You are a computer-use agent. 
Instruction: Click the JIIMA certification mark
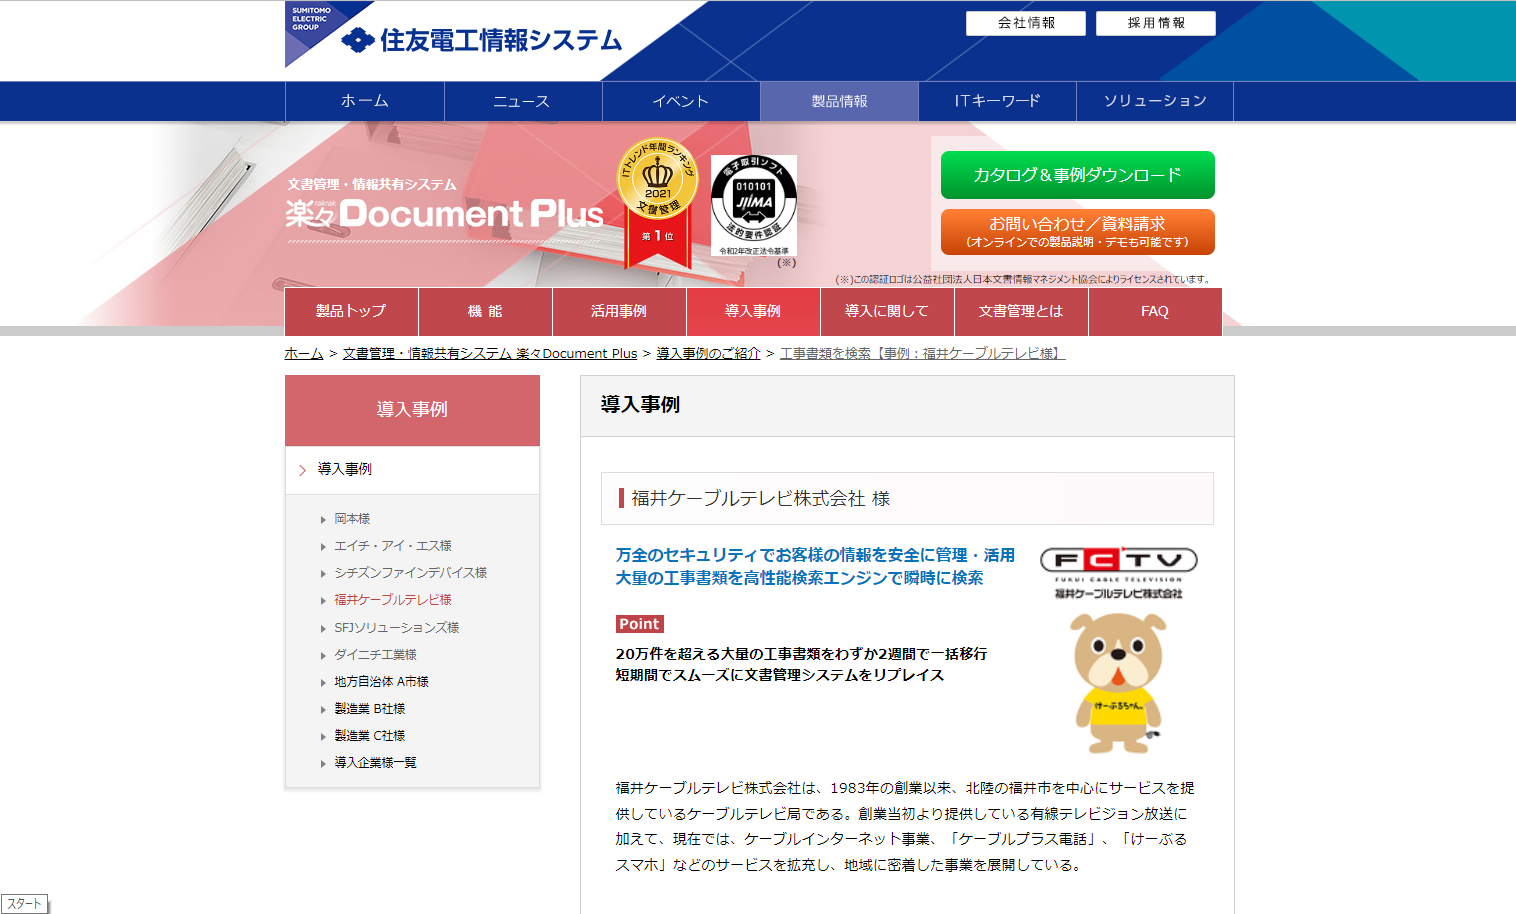pyautogui.click(x=754, y=207)
